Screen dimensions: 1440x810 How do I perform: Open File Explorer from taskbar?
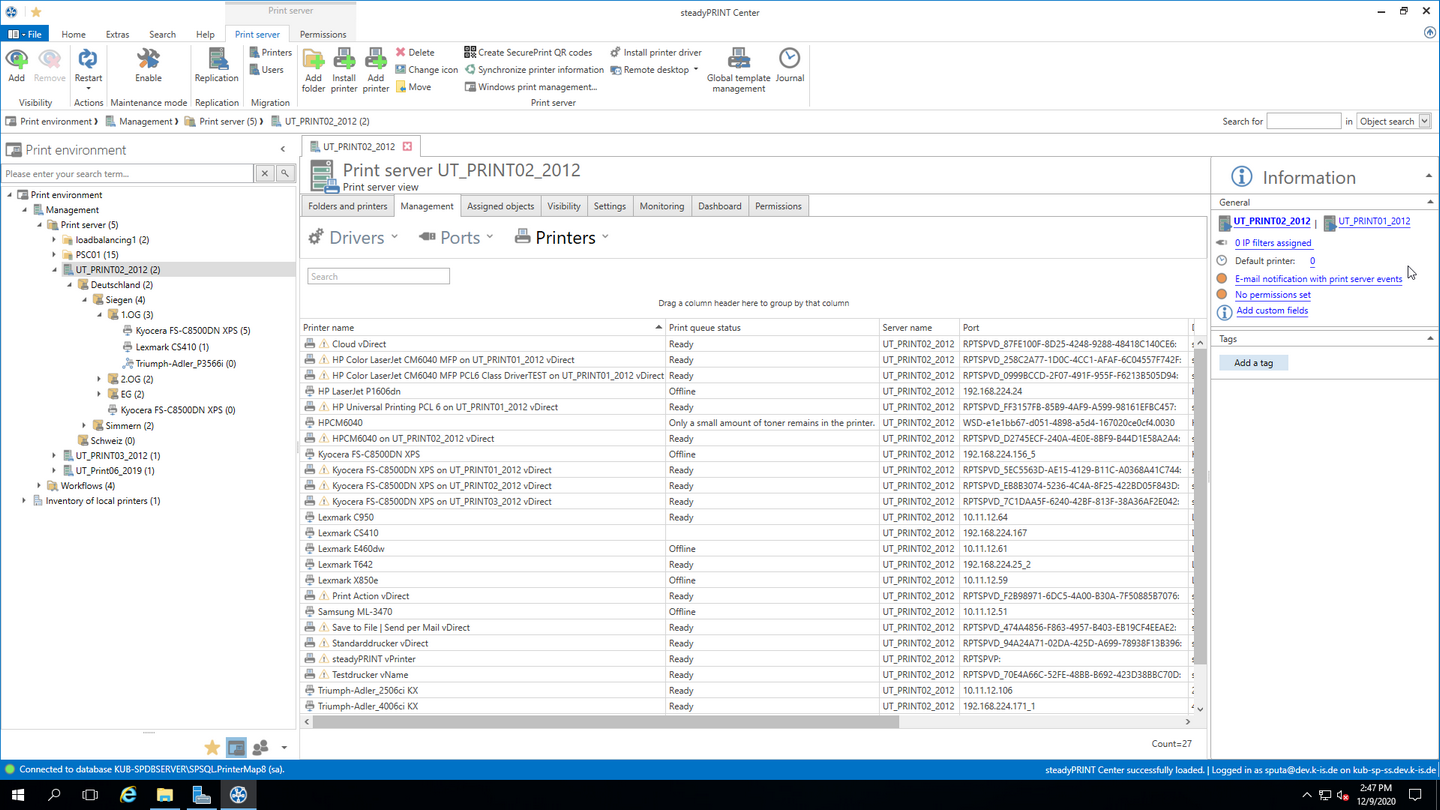click(x=165, y=795)
